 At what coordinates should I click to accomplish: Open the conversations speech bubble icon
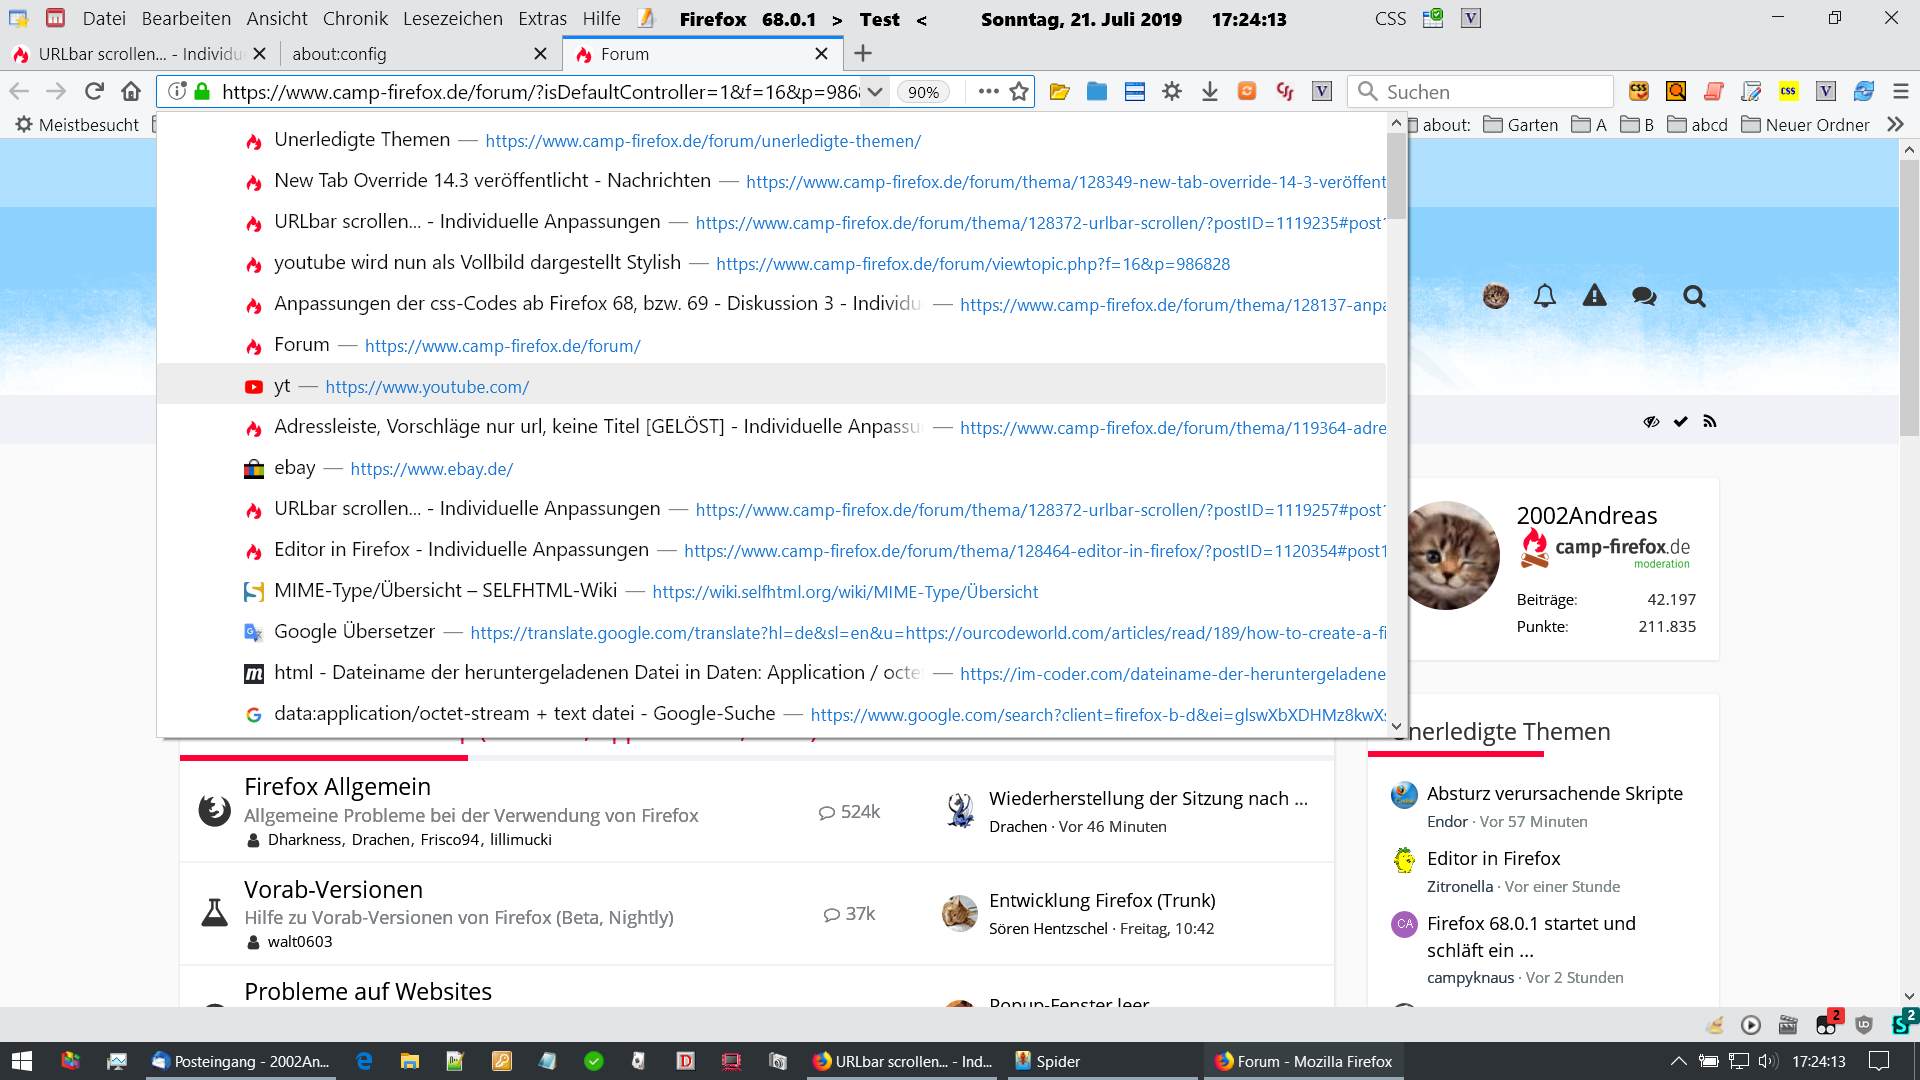click(x=1644, y=296)
